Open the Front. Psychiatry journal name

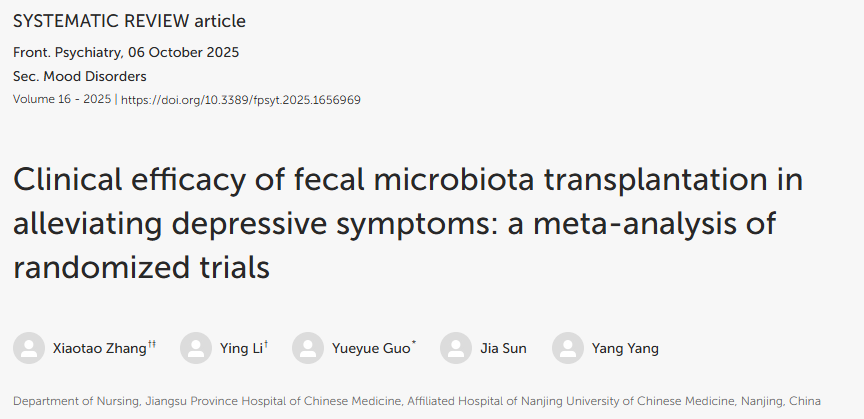pyautogui.click(x=64, y=52)
